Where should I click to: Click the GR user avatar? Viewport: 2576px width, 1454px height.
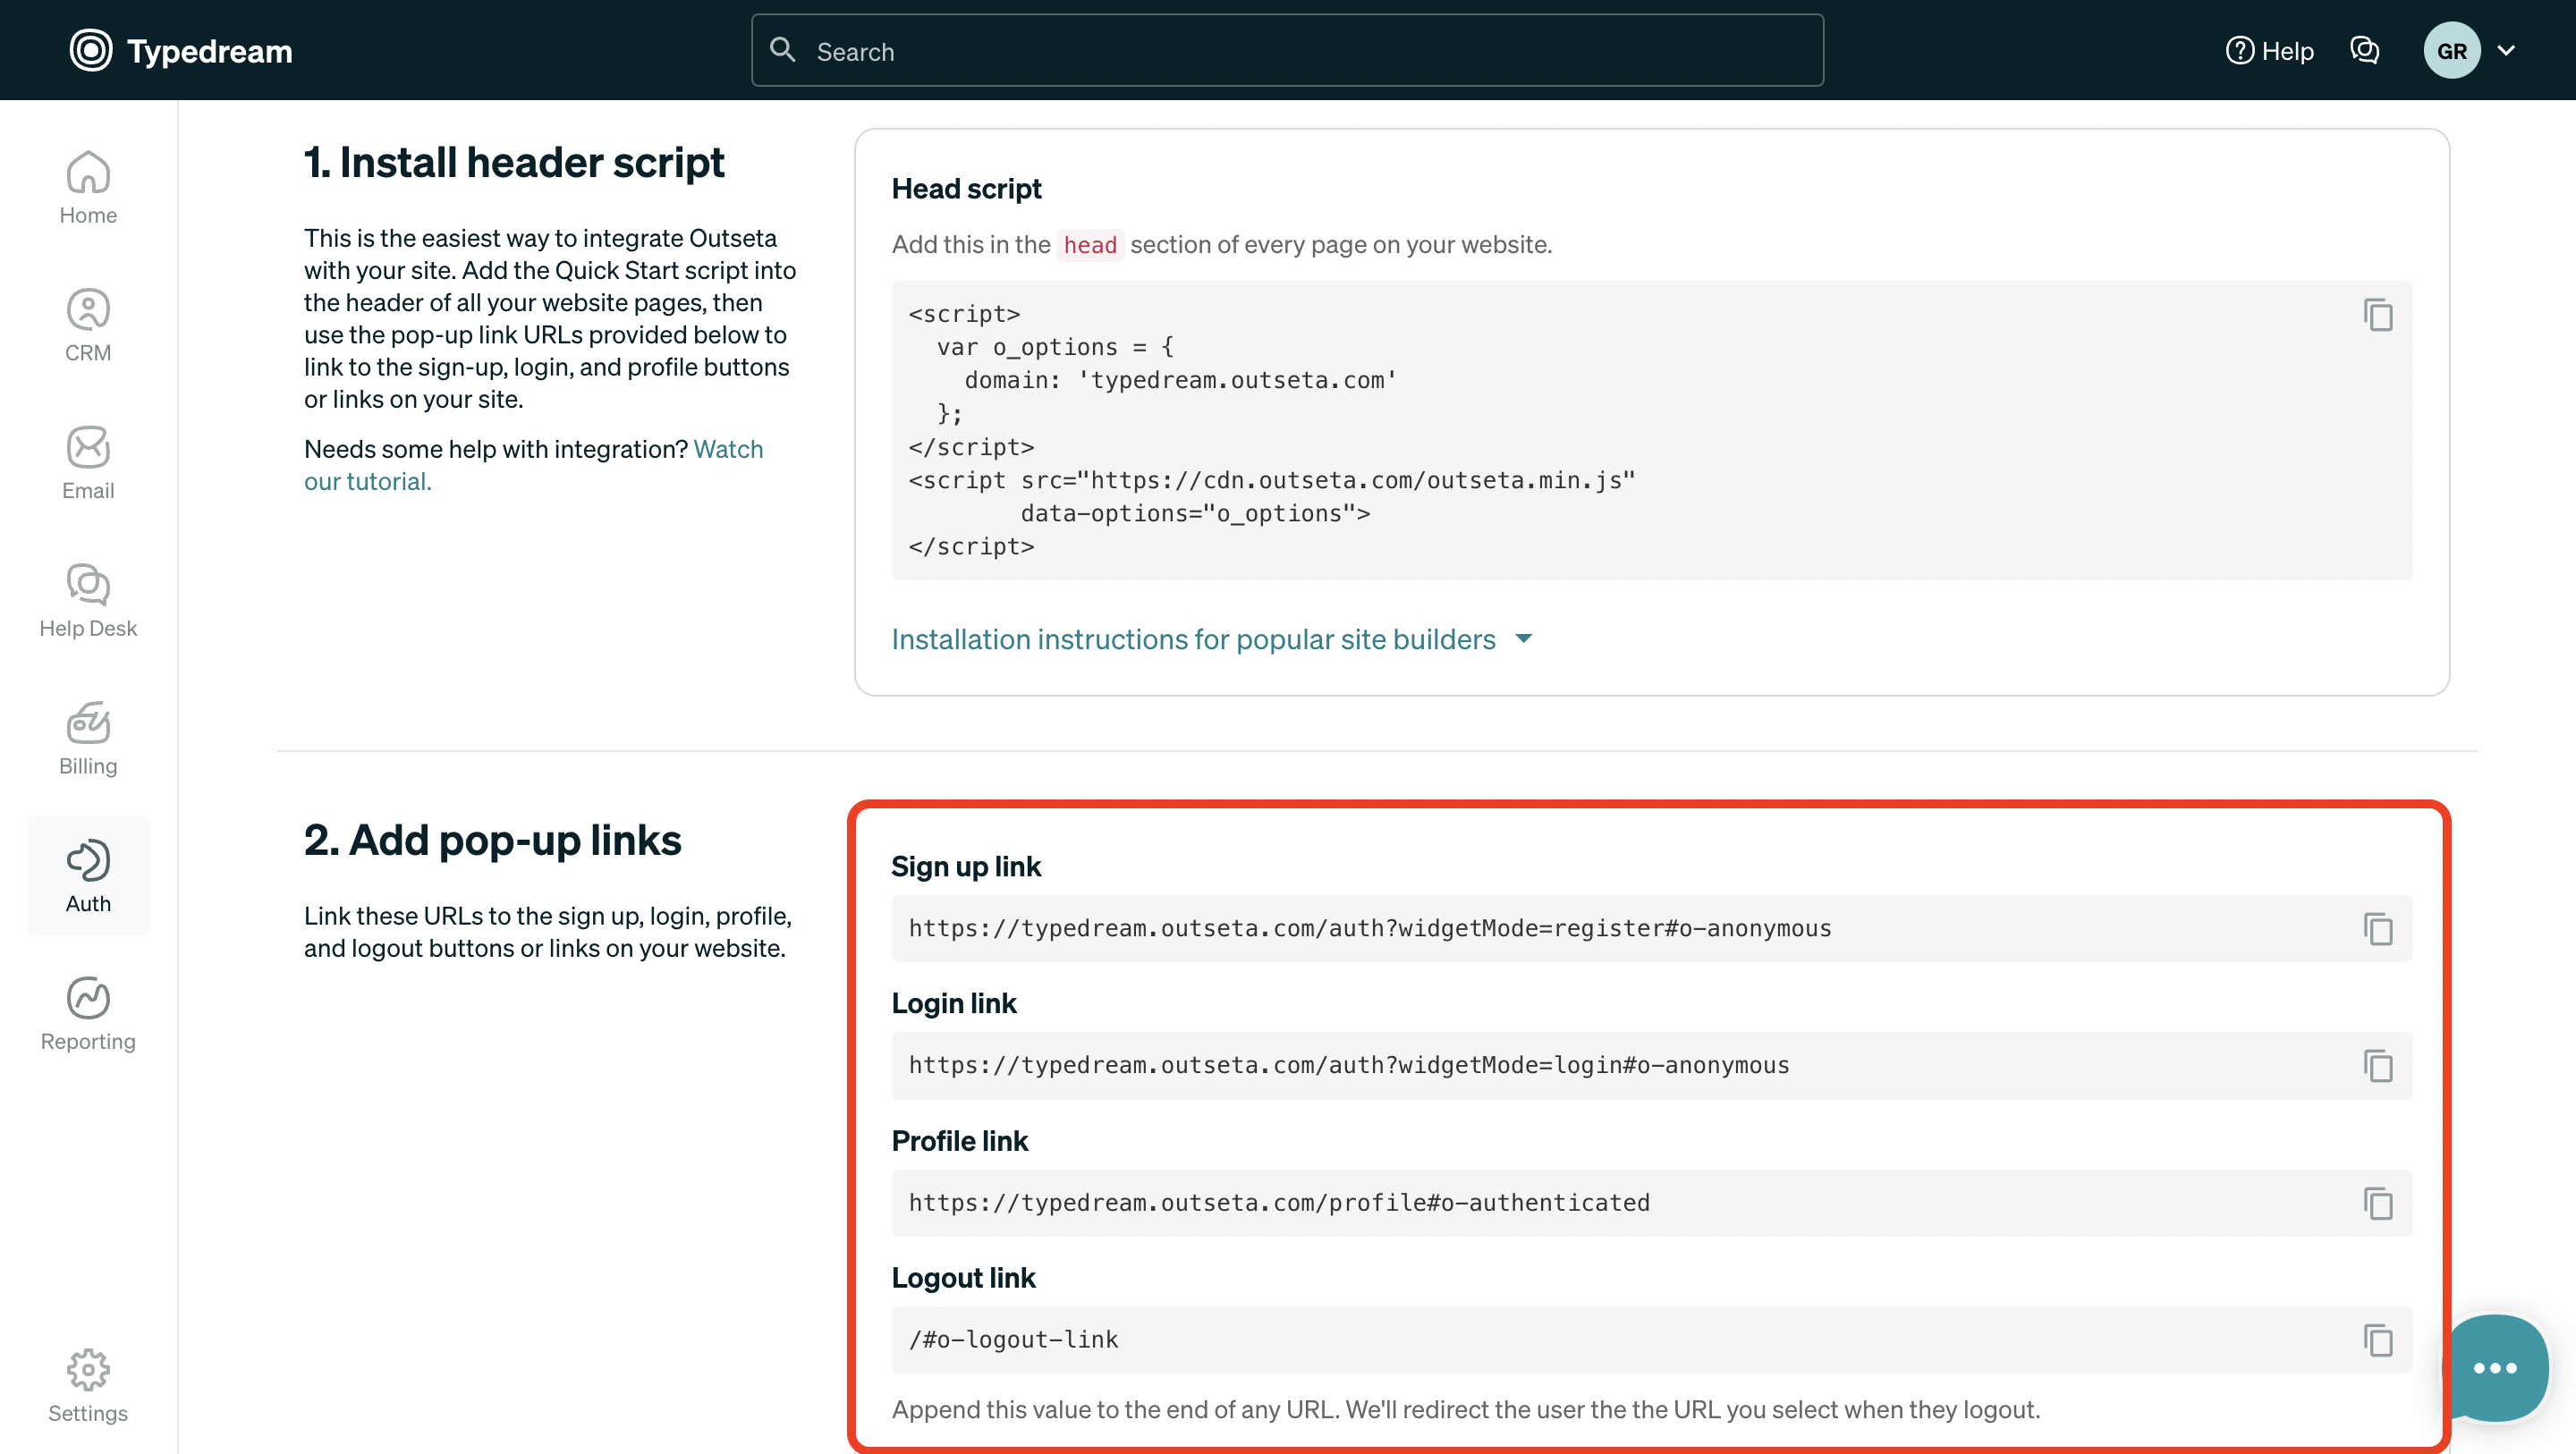(x=2451, y=50)
